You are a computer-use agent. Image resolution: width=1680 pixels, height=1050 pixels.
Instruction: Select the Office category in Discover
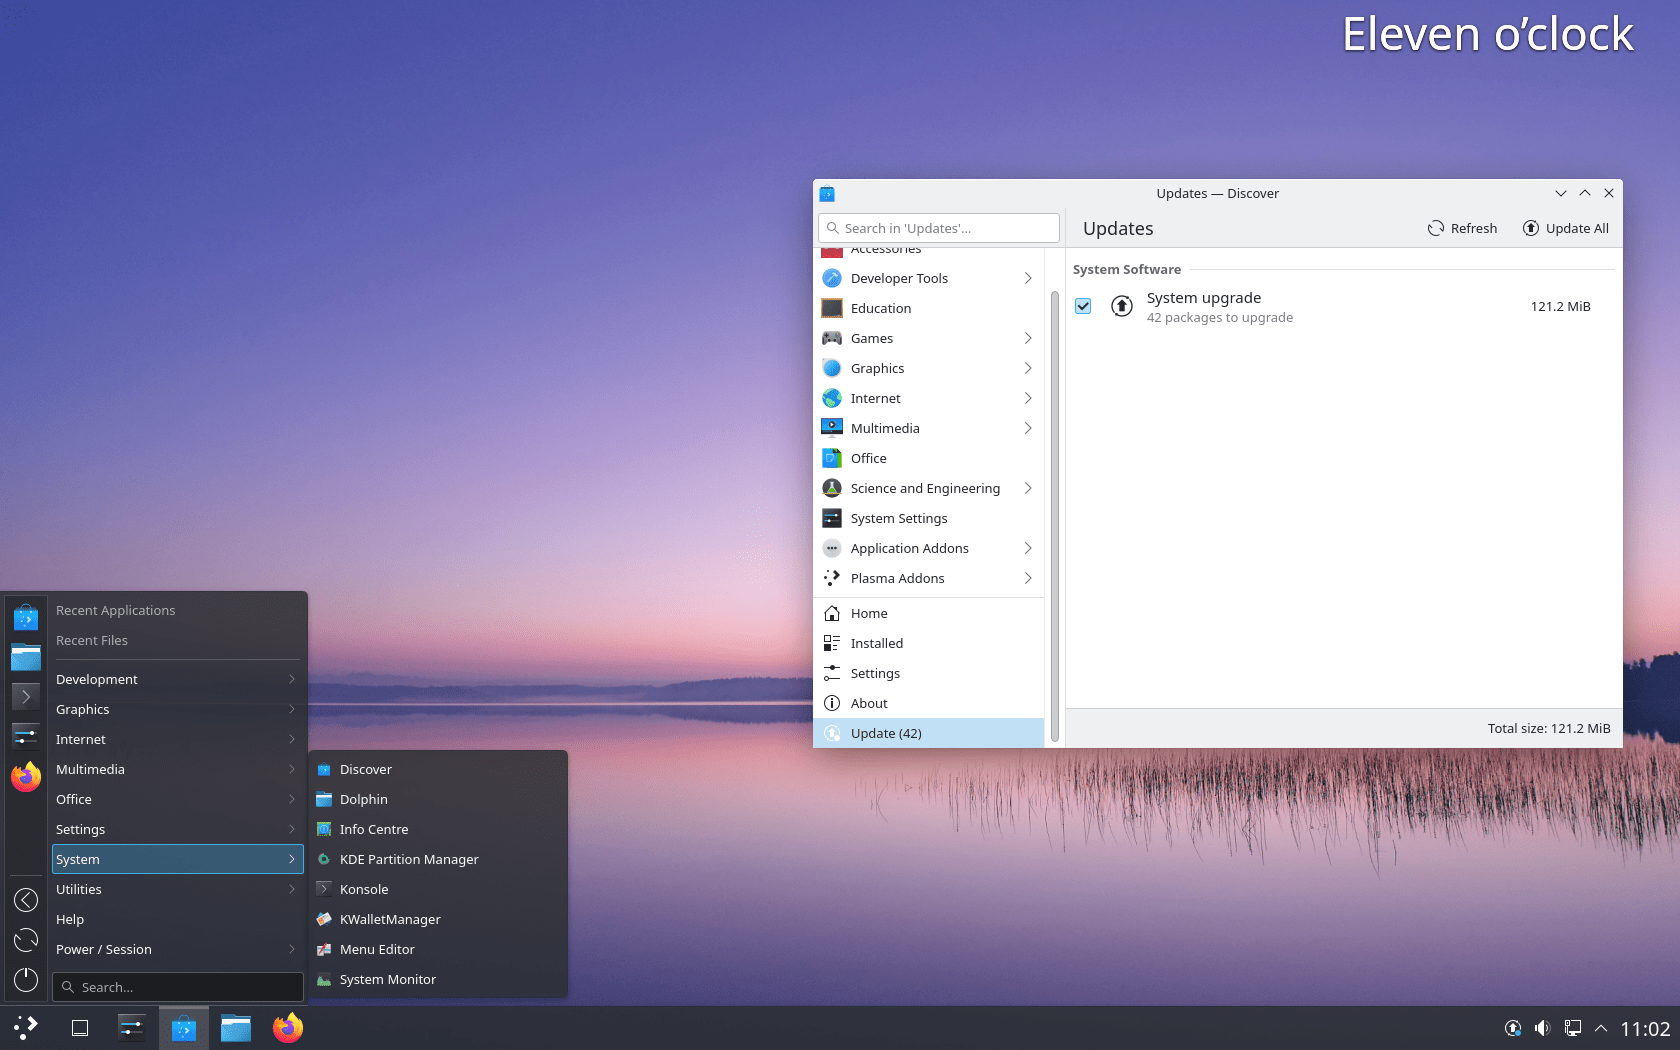coord(929,458)
